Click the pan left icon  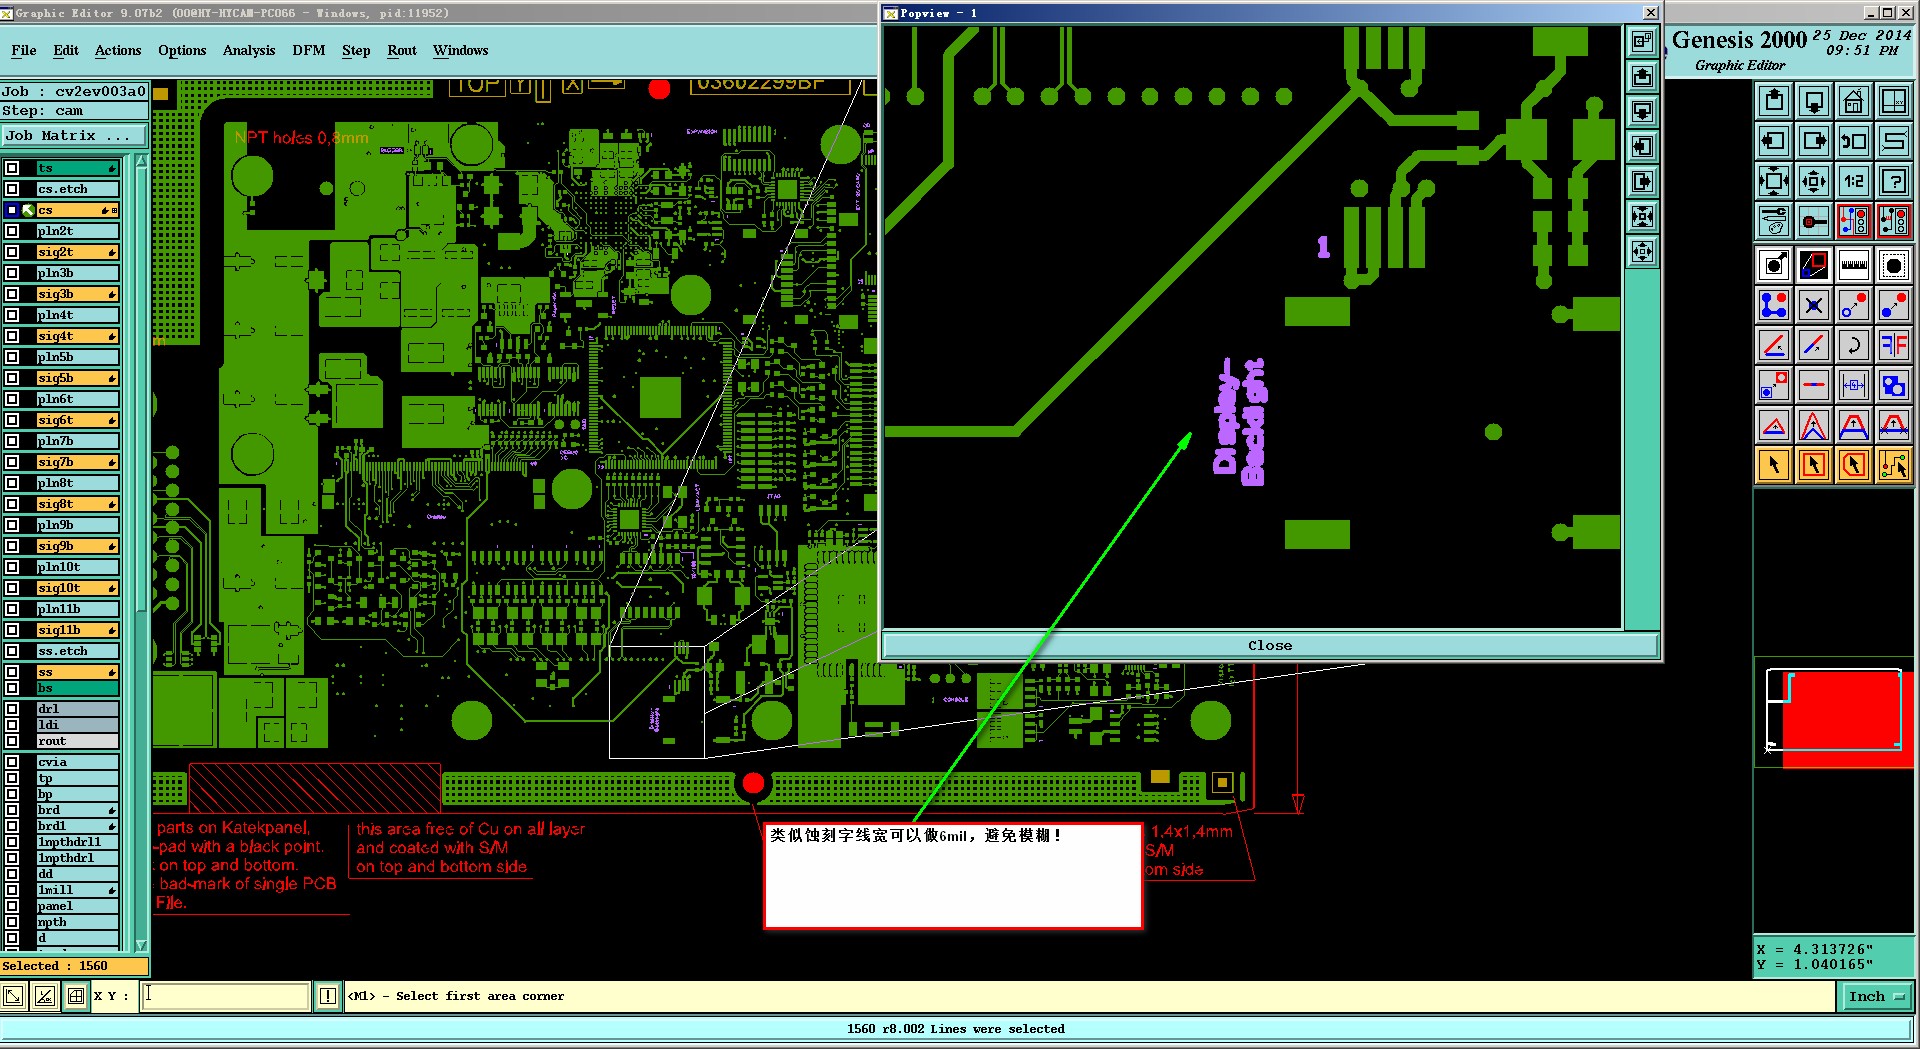[x=1774, y=141]
